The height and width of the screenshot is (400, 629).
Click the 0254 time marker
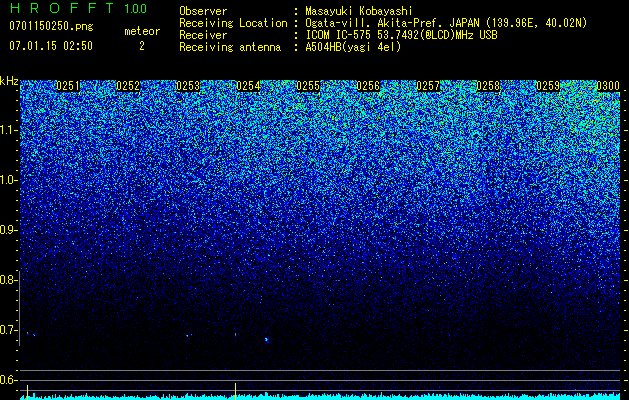[x=248, y=86]
